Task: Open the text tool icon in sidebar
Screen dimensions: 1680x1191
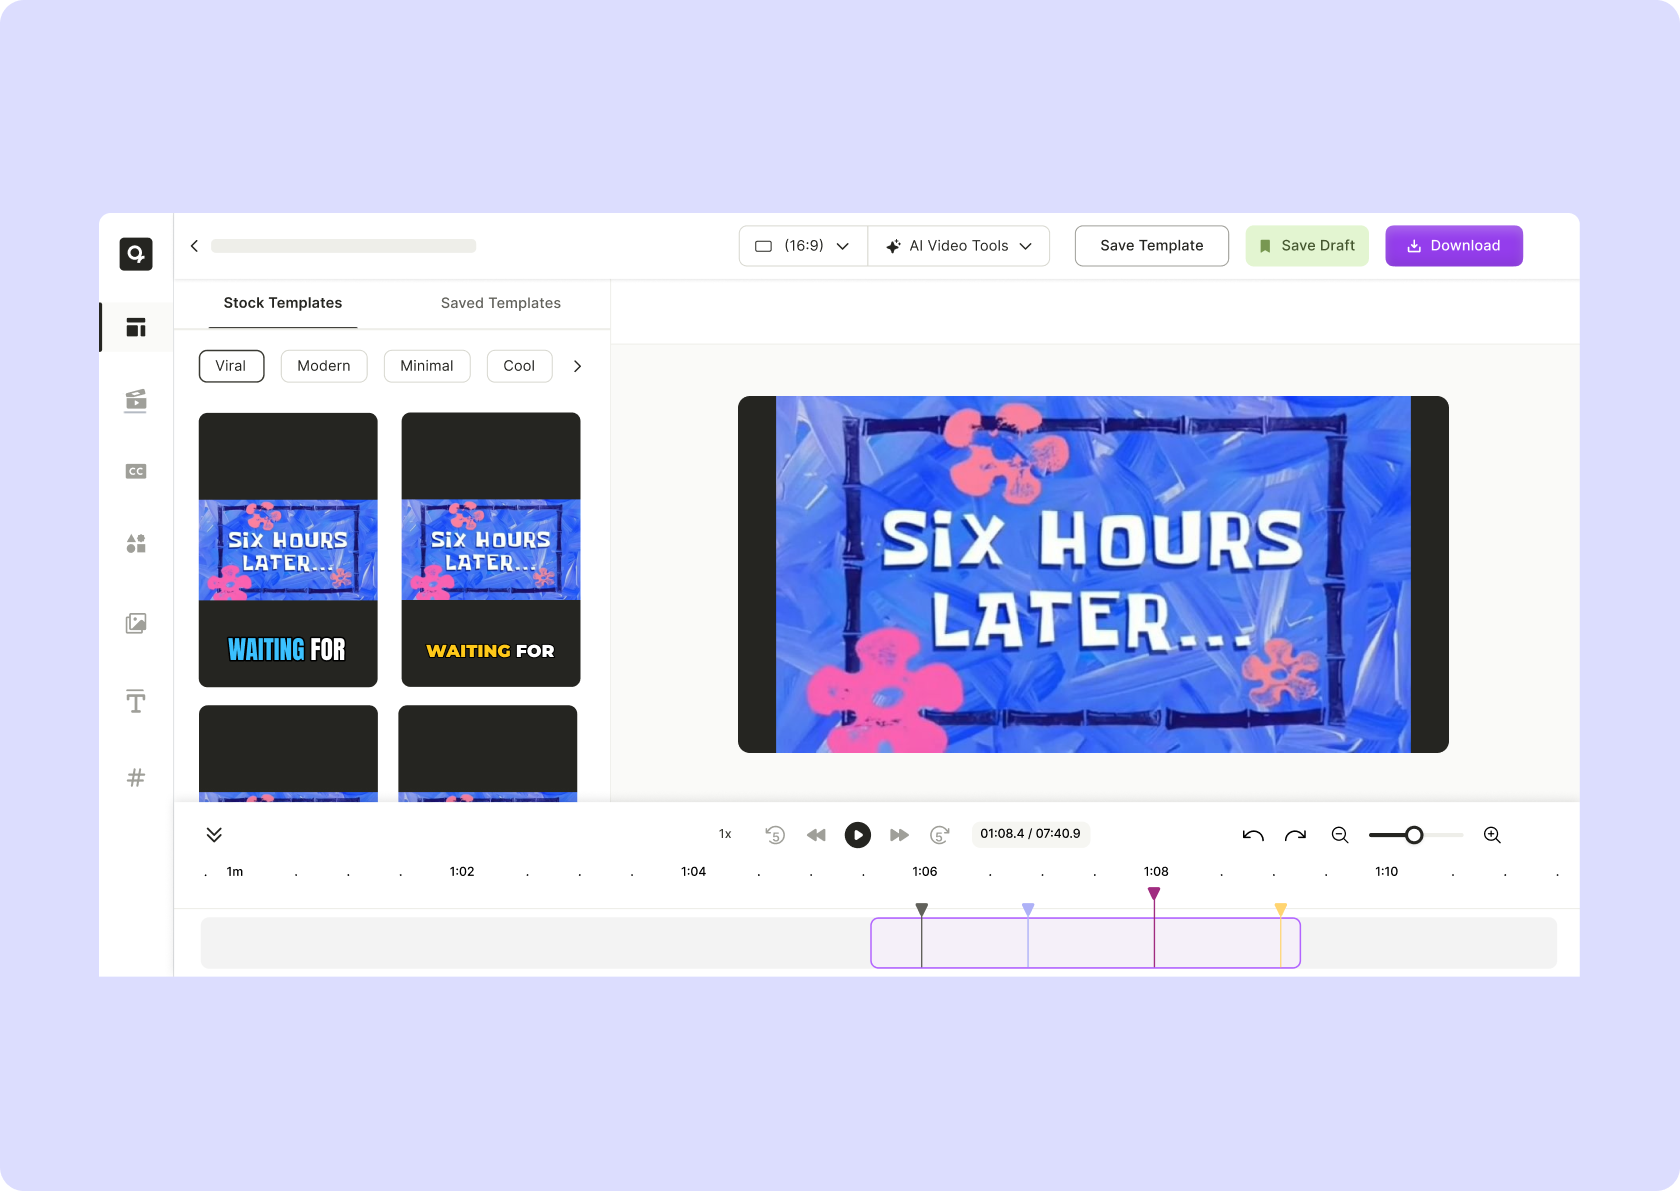Action: click(136, 701)
